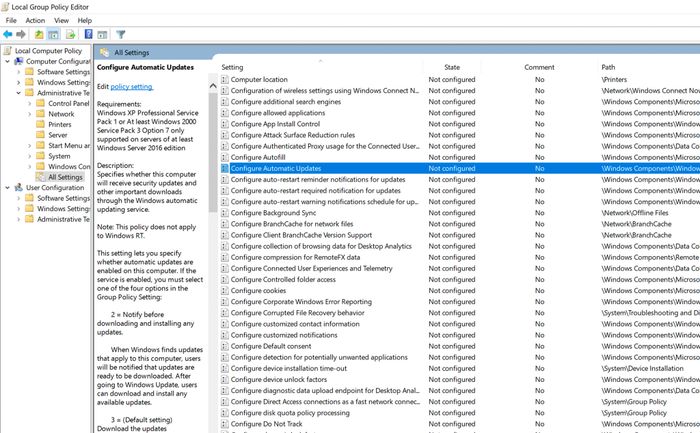The image size is (700, 433).
Task: Expand the System folder arrow in the tree
Action: point(28,156)
